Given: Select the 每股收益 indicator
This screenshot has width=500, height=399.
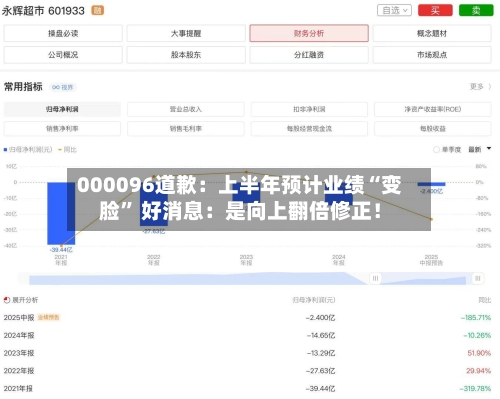Looking at the screenshot, I should [433, 129].
